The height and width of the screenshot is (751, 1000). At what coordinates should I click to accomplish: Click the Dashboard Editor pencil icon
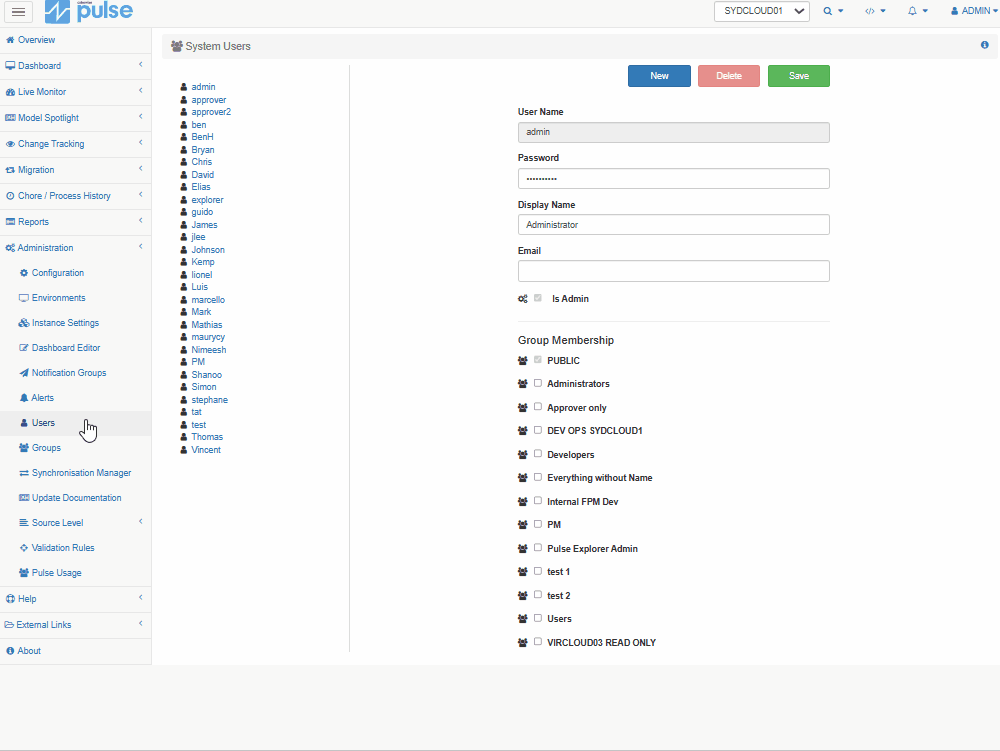[24, 347]
